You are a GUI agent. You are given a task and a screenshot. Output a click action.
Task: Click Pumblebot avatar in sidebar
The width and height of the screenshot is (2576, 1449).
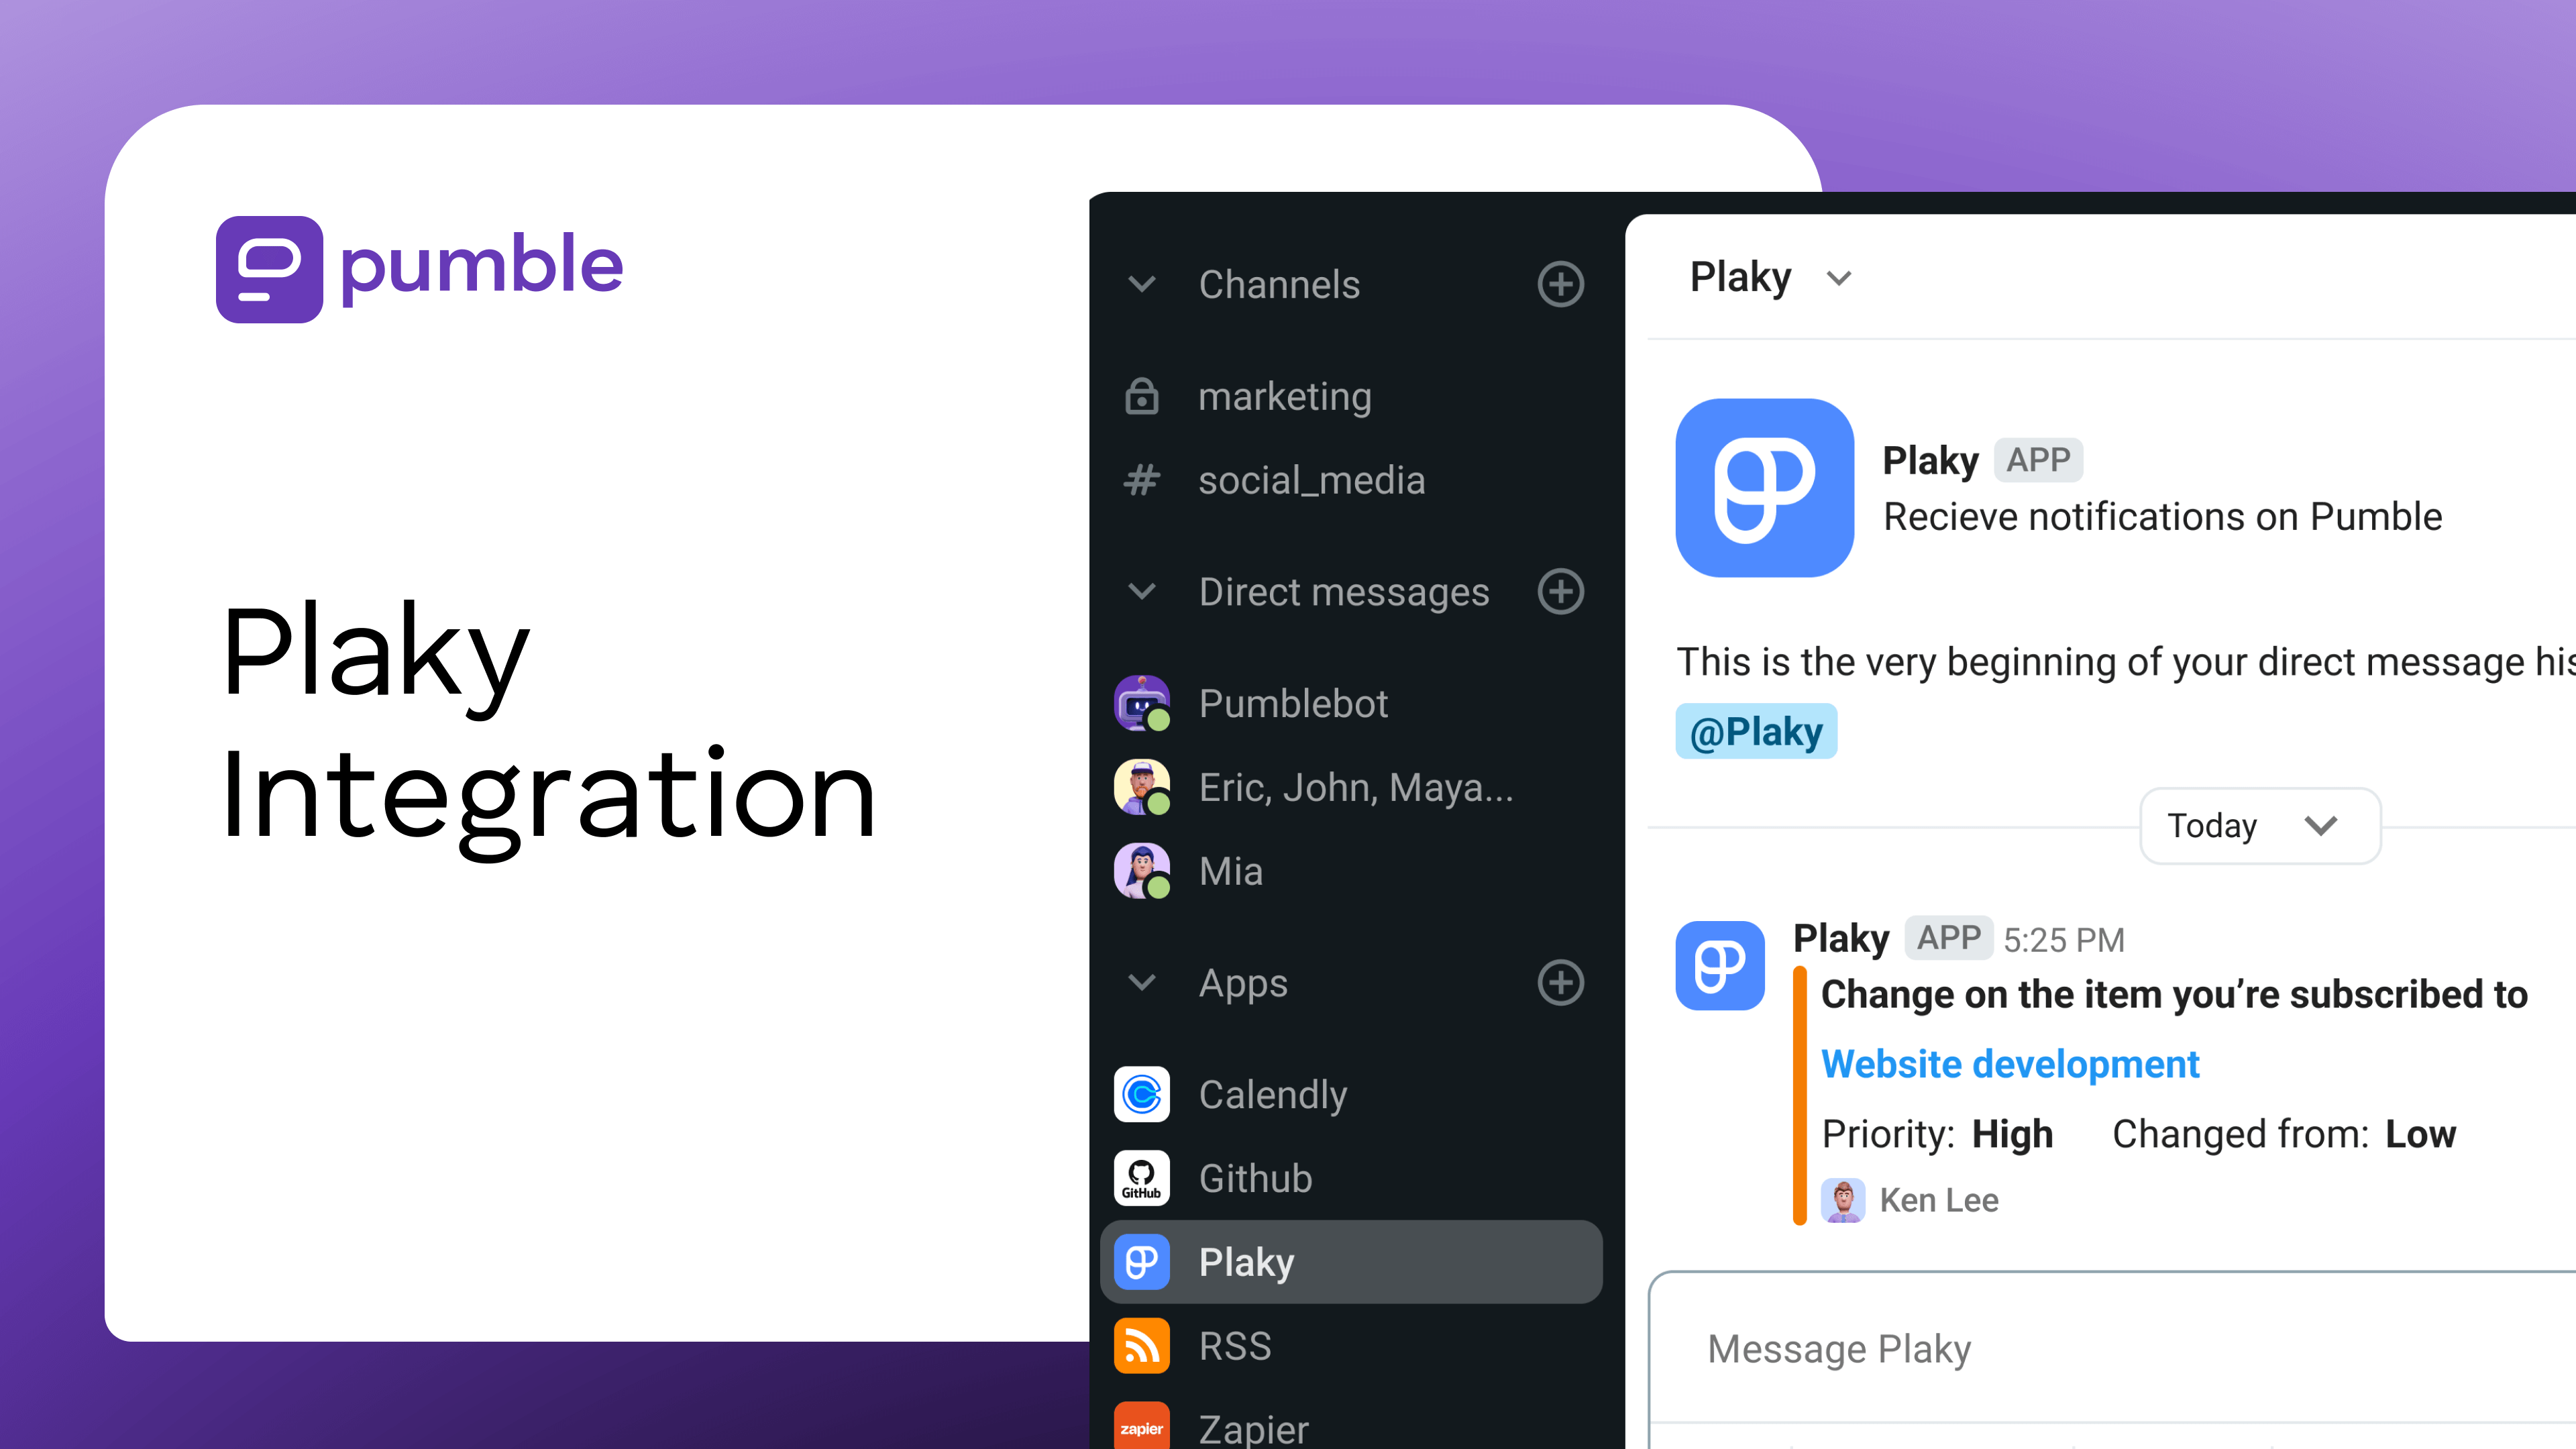(1141, 703)
